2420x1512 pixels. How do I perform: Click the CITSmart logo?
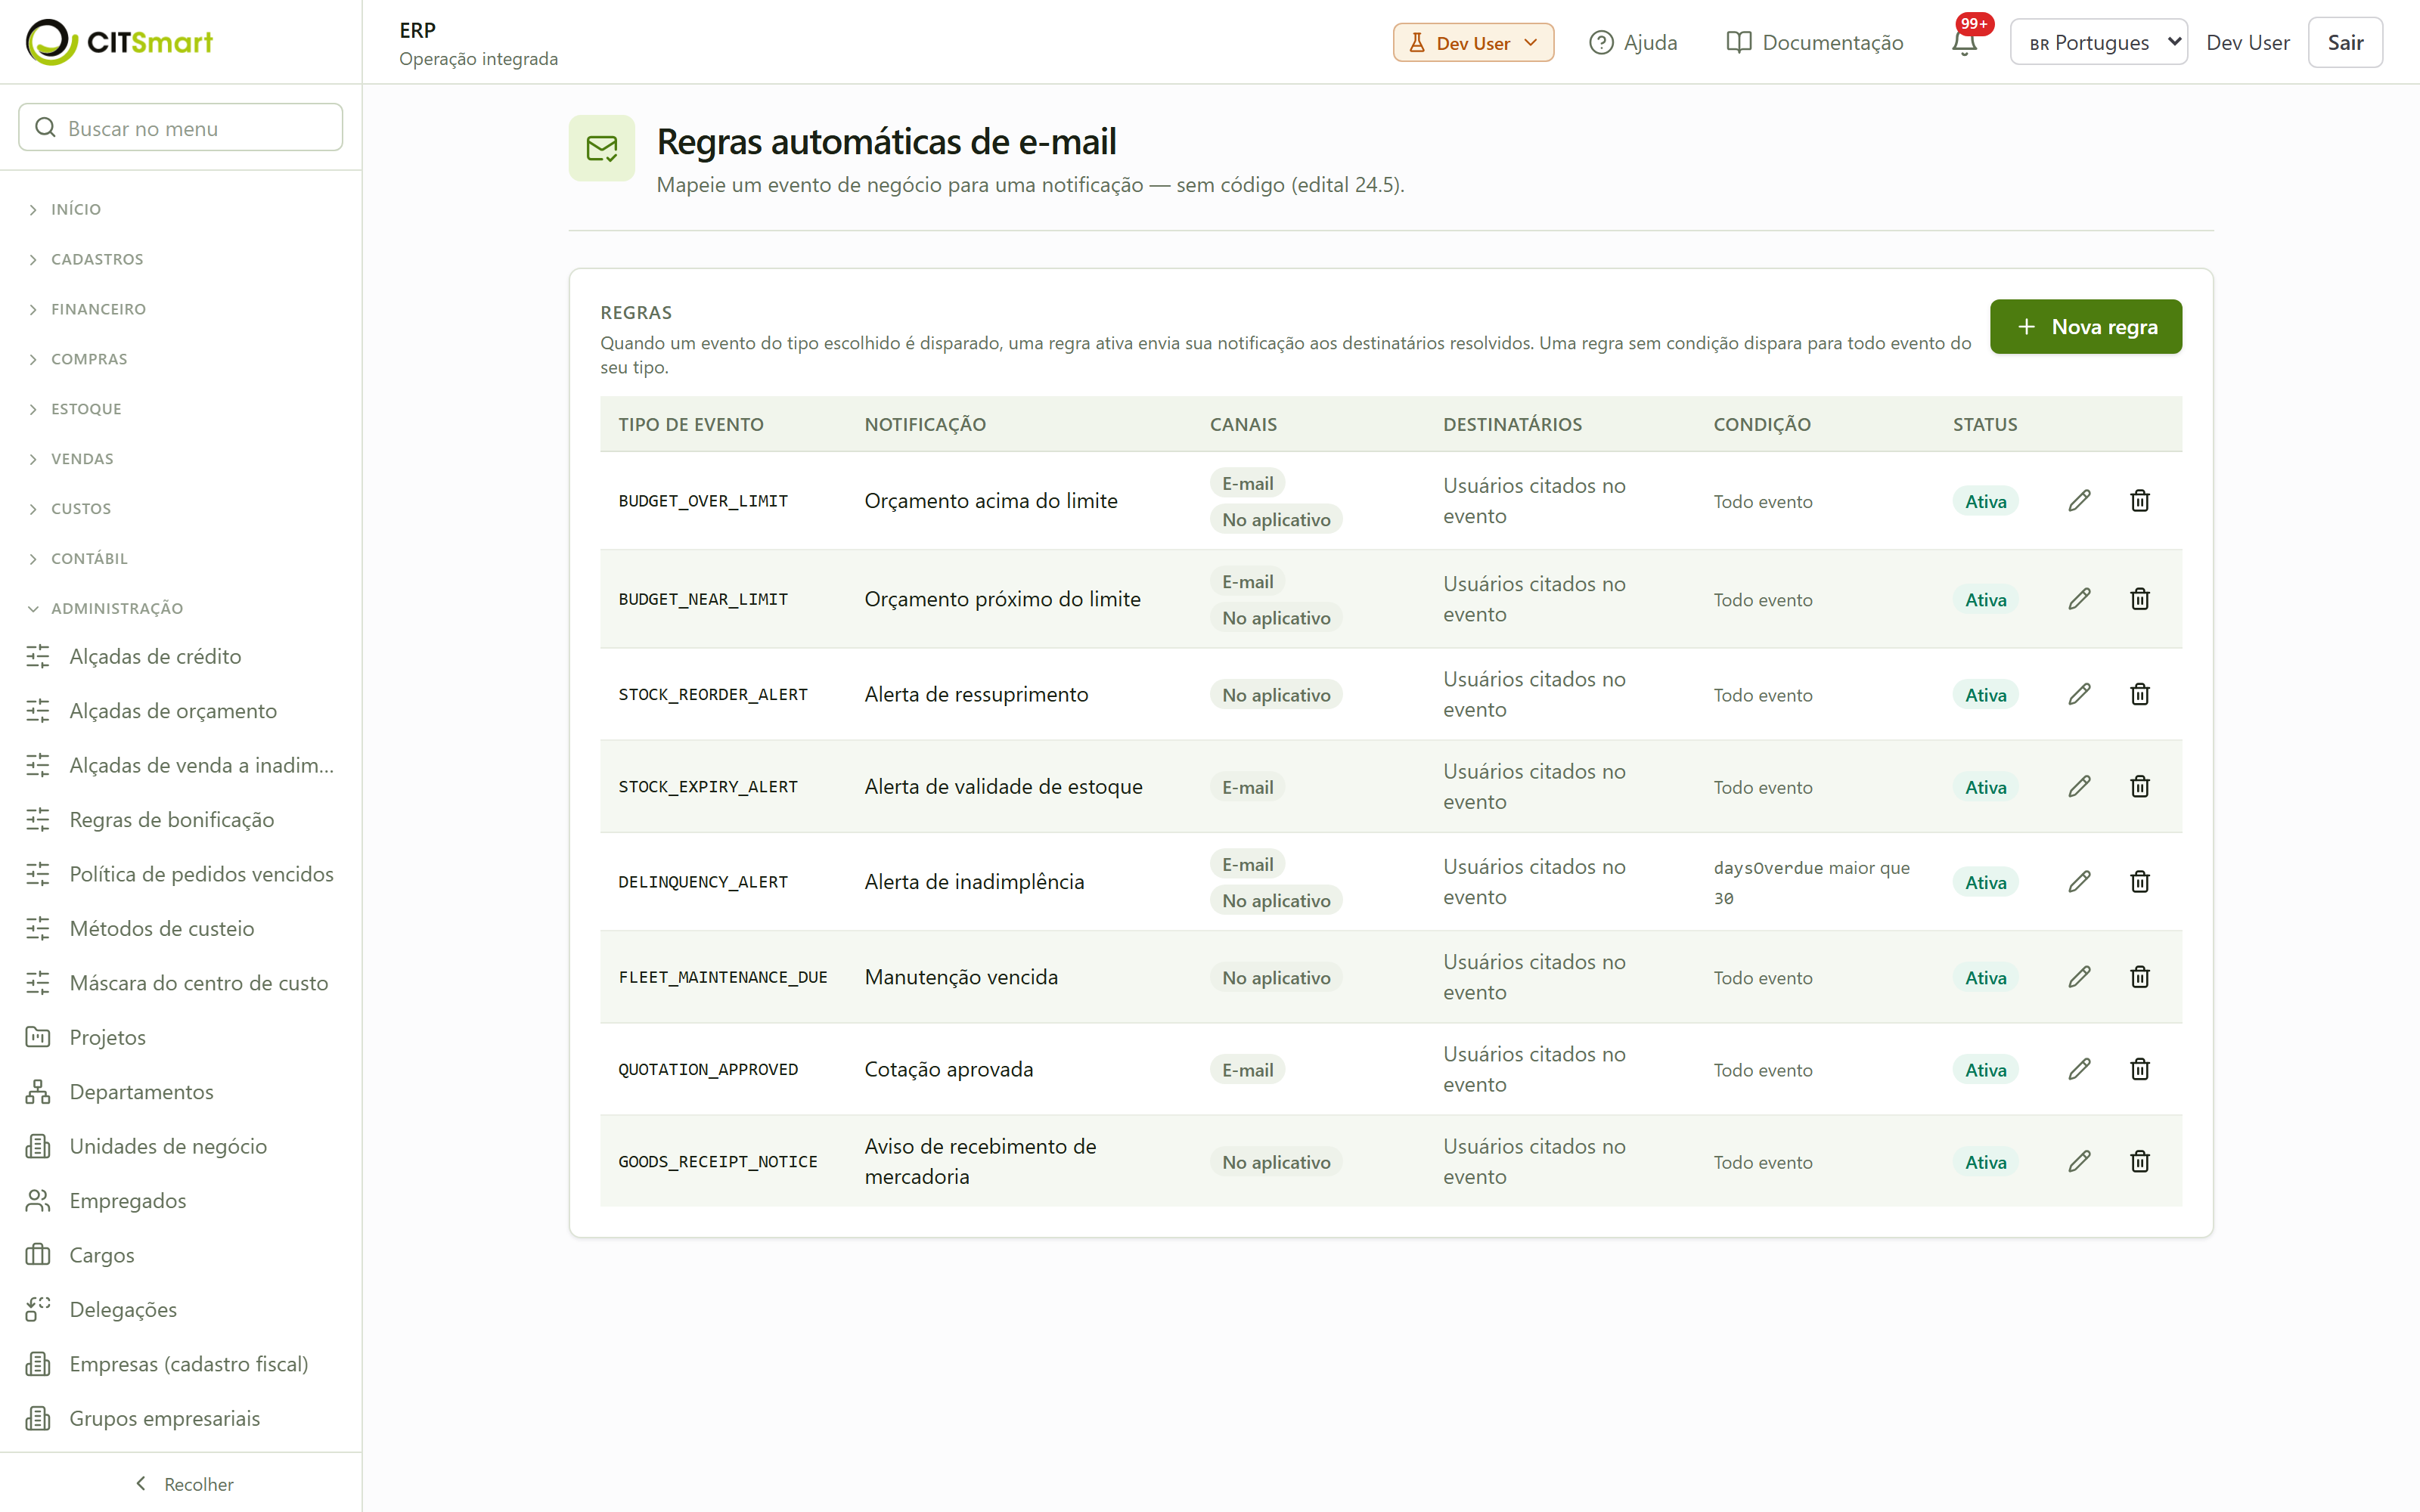tap(119, 42)
